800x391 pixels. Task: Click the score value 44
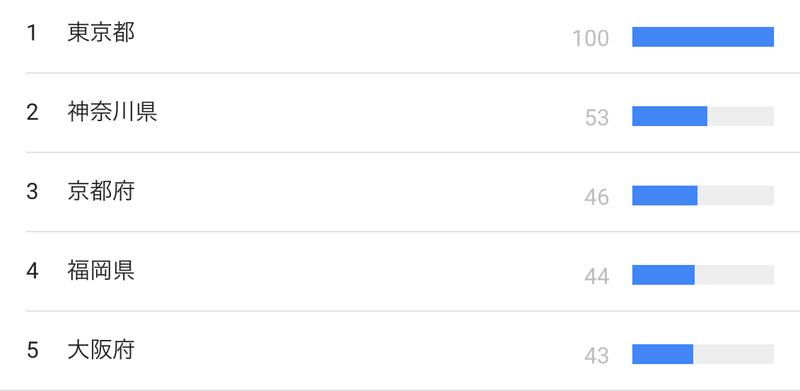click(597, 277)
